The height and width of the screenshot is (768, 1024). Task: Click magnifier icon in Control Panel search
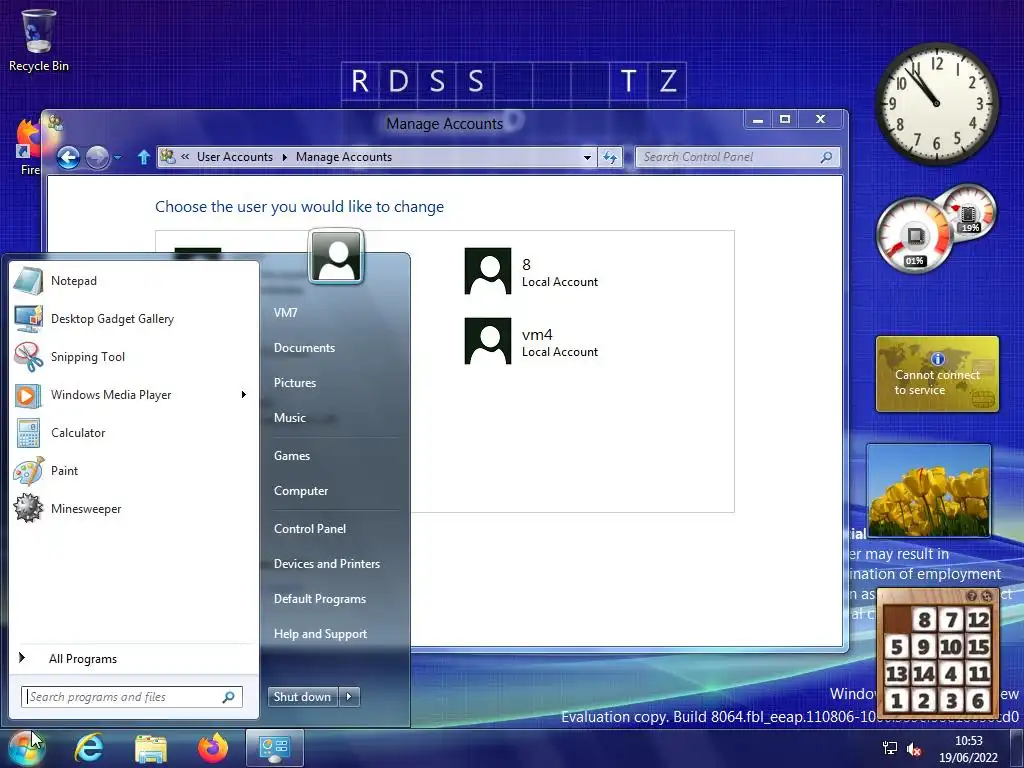coord(826,157)
